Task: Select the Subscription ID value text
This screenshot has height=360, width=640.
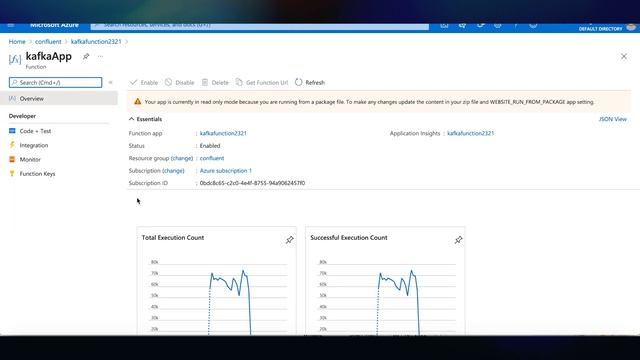Action: (x=252, y=183)
